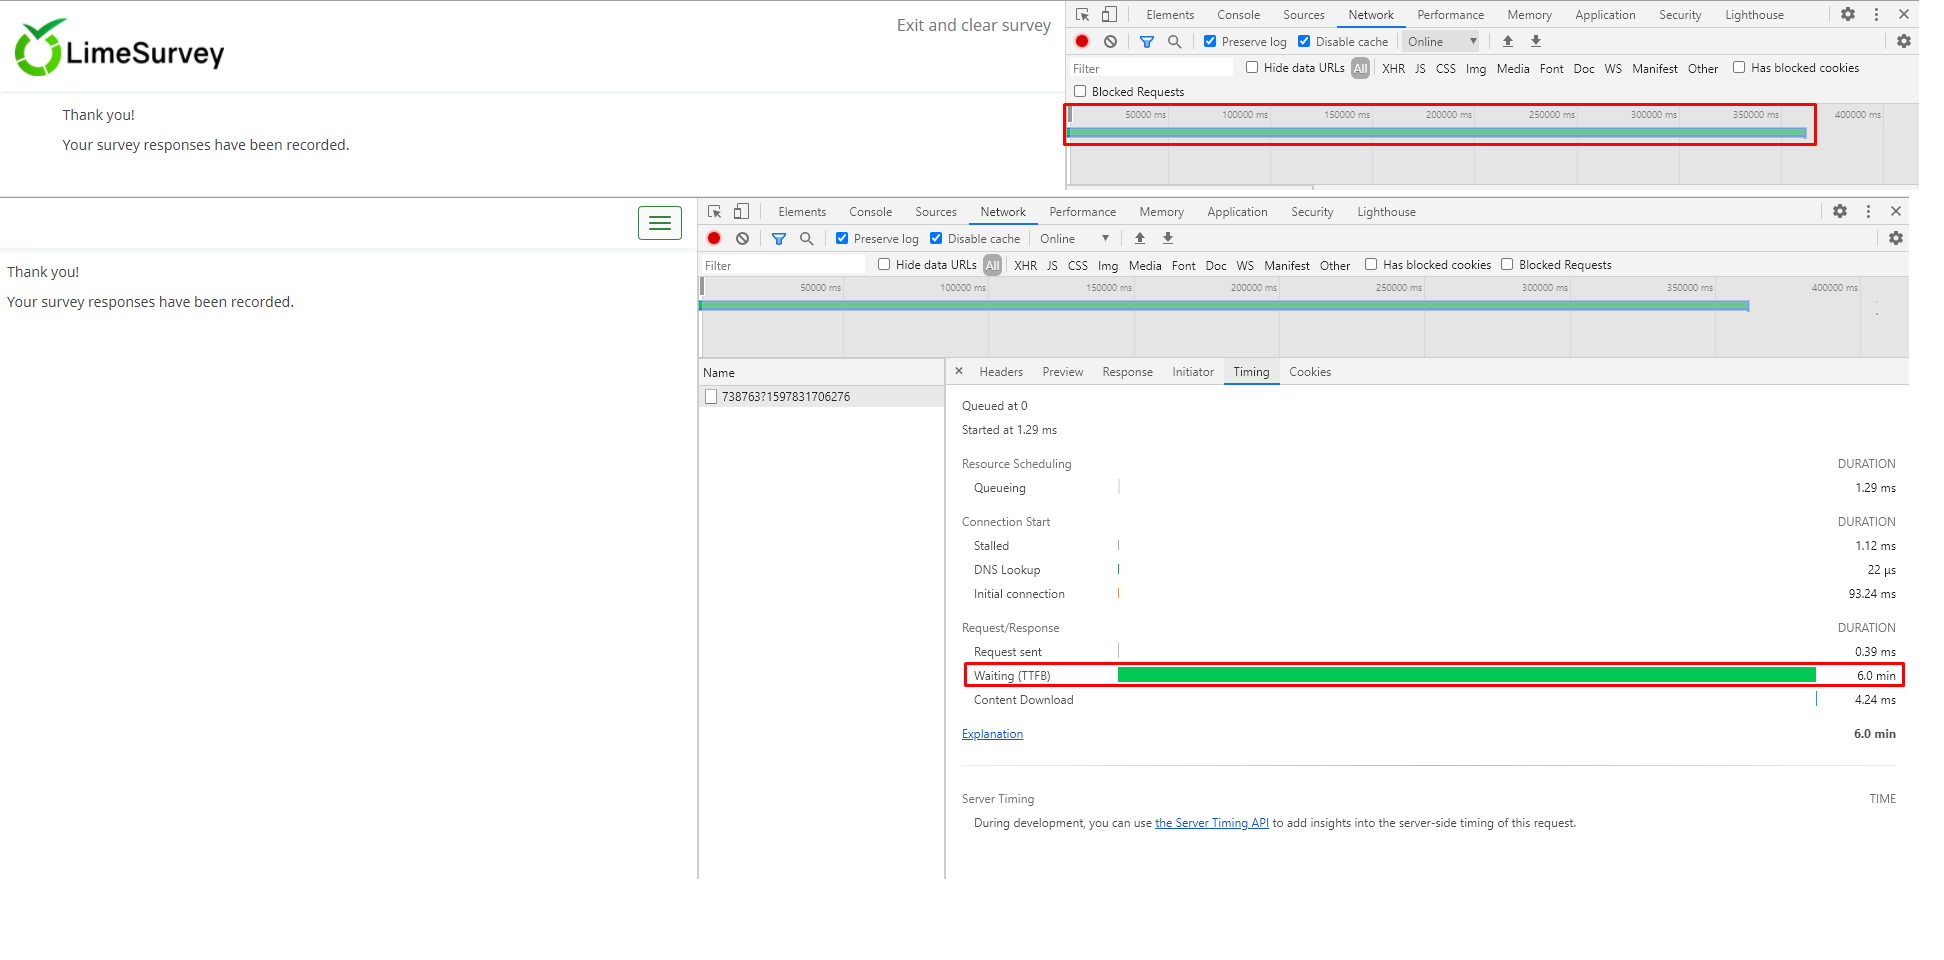
Task: Click the record button in lower DevTools toolbar
Action: coord(714,238)
